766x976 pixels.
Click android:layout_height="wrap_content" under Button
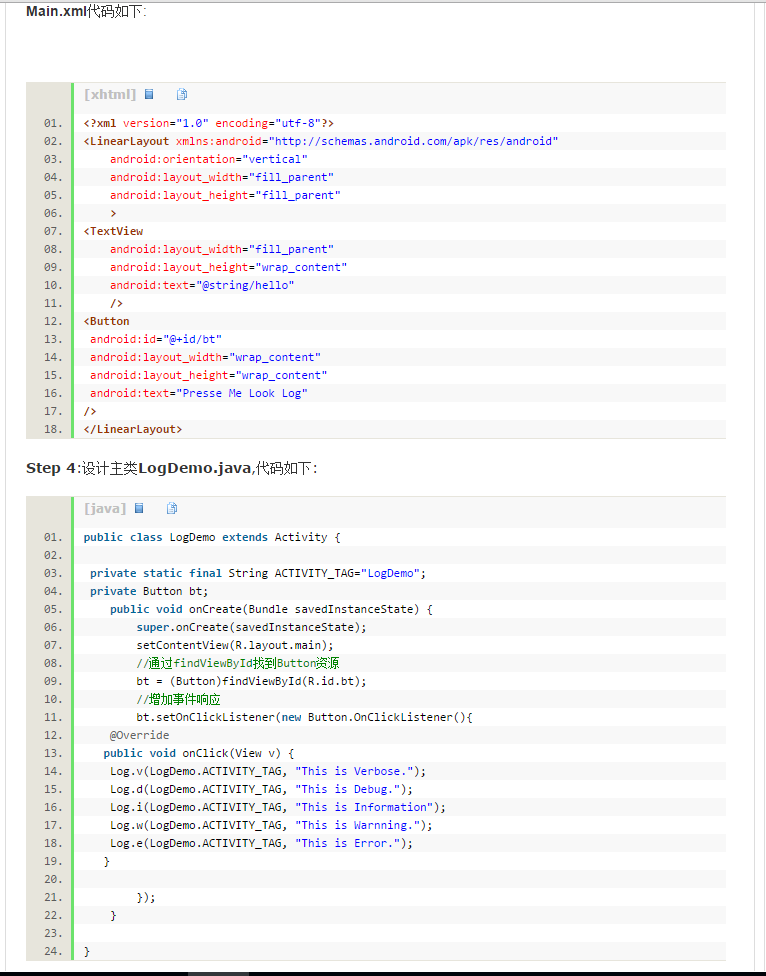[x=208, y=375]
